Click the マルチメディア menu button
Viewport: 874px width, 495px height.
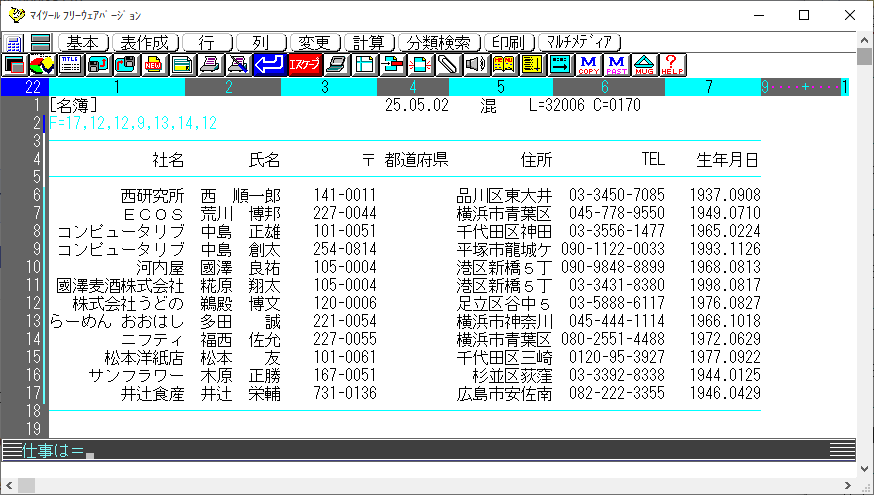580,43
